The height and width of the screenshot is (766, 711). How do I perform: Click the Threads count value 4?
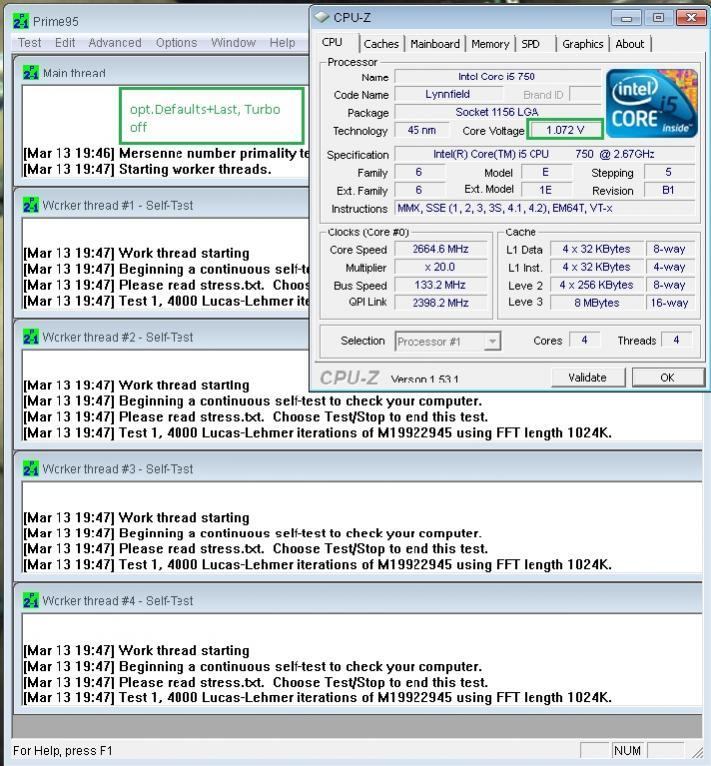click(676, 340)
